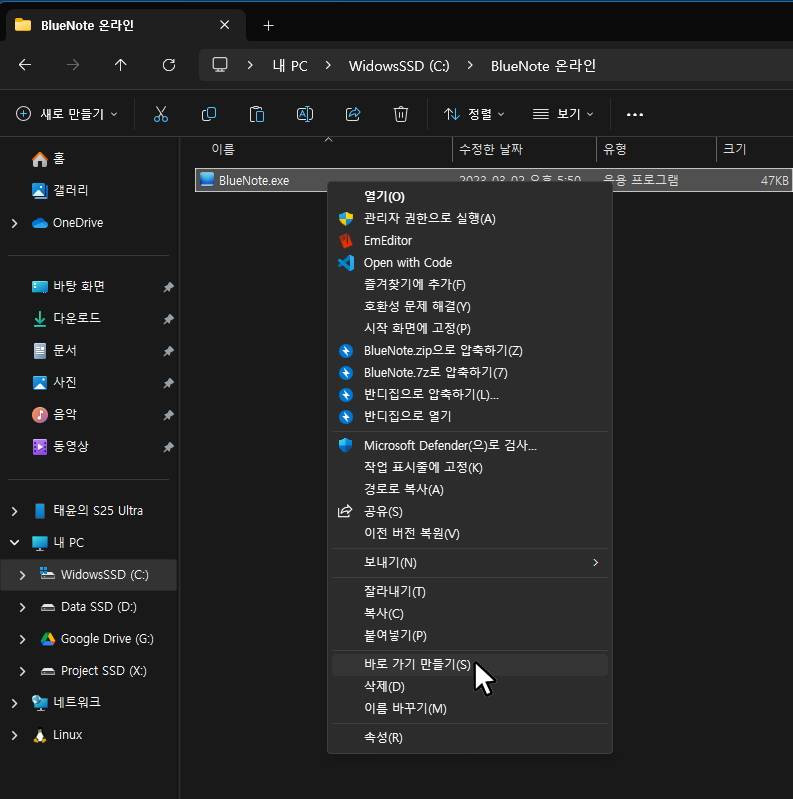The height and width of the screenshot is (799, 793).
Task: Expand the 네트워크 tree node
Action: pos(14,703)
